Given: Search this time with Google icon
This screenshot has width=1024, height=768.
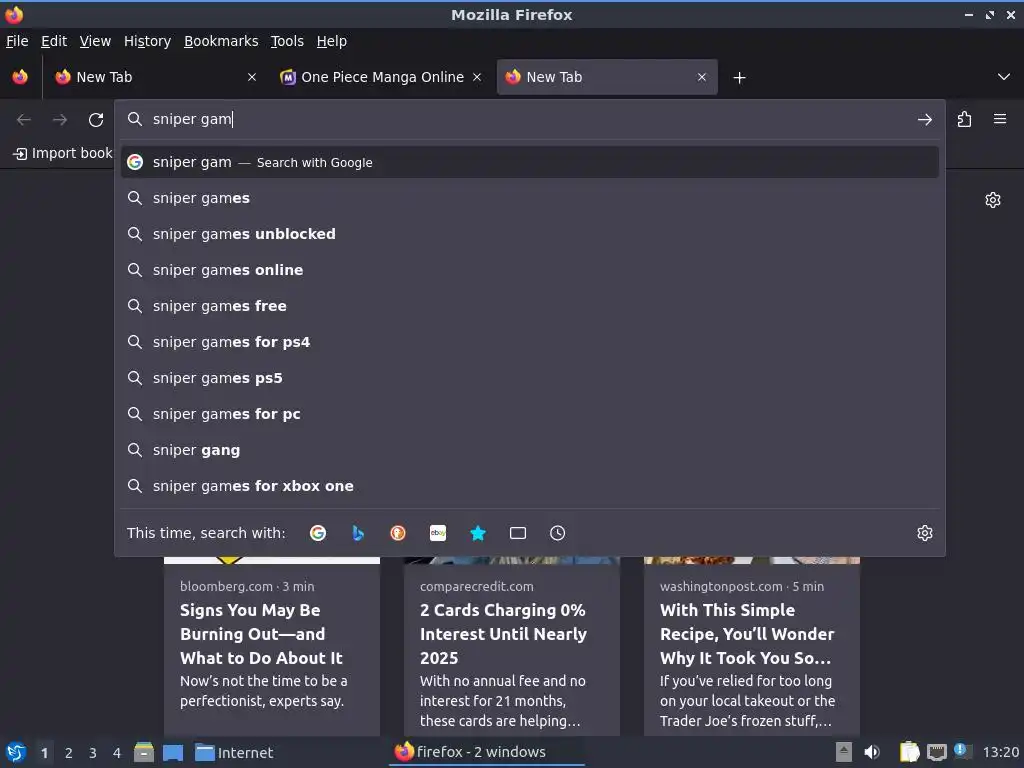Looking at the screenshot, I should (x=318, y=533).
